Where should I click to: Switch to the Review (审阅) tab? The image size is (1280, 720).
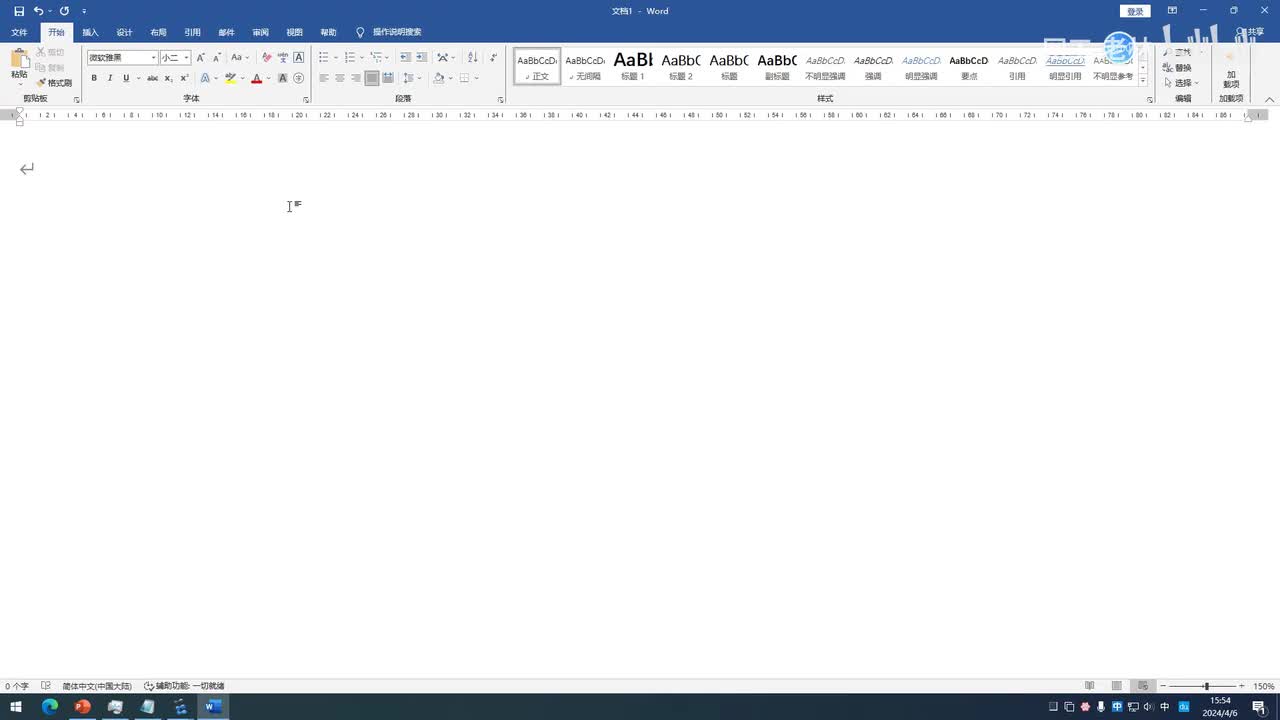(x=260, y=32)
